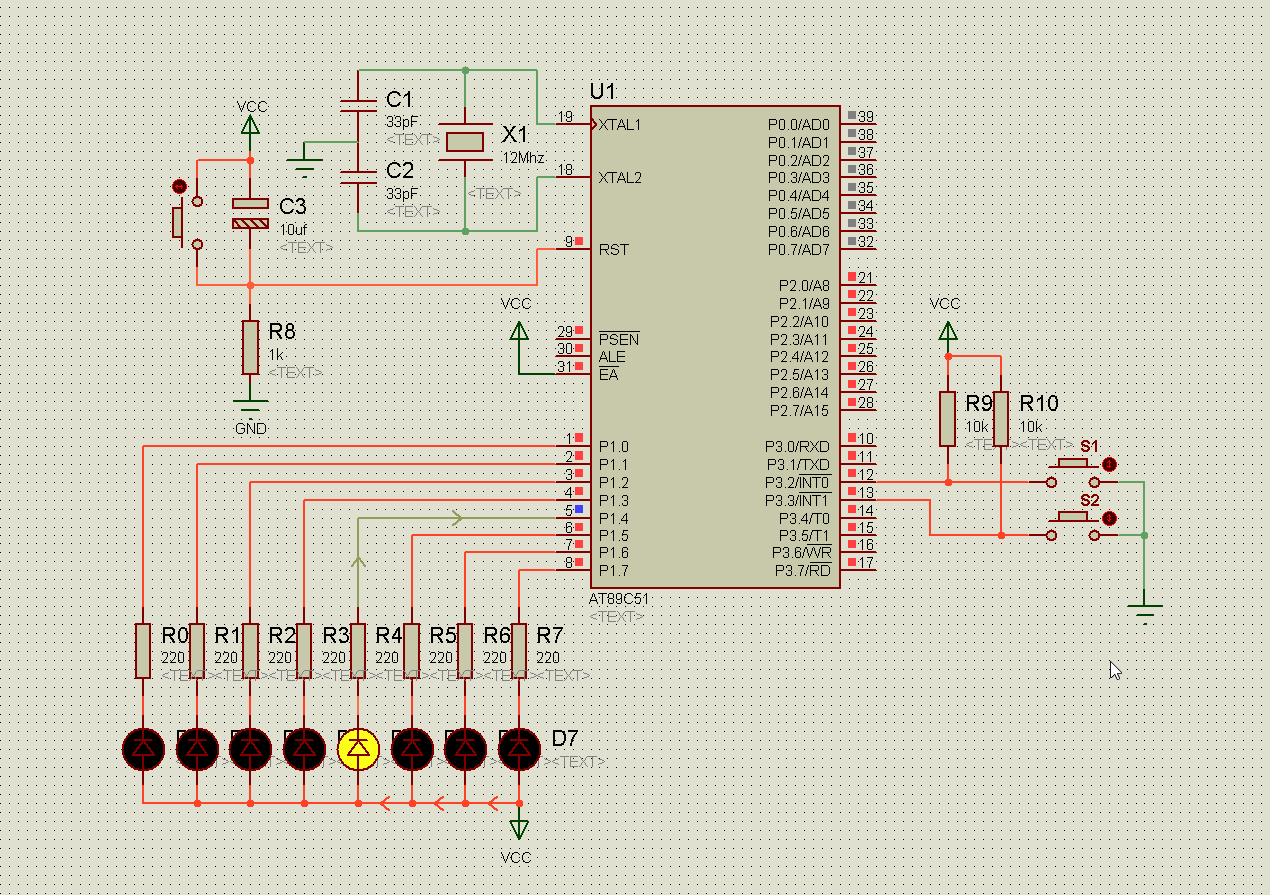Click resistor R7 body above LED D7

(x=519, y=649)
